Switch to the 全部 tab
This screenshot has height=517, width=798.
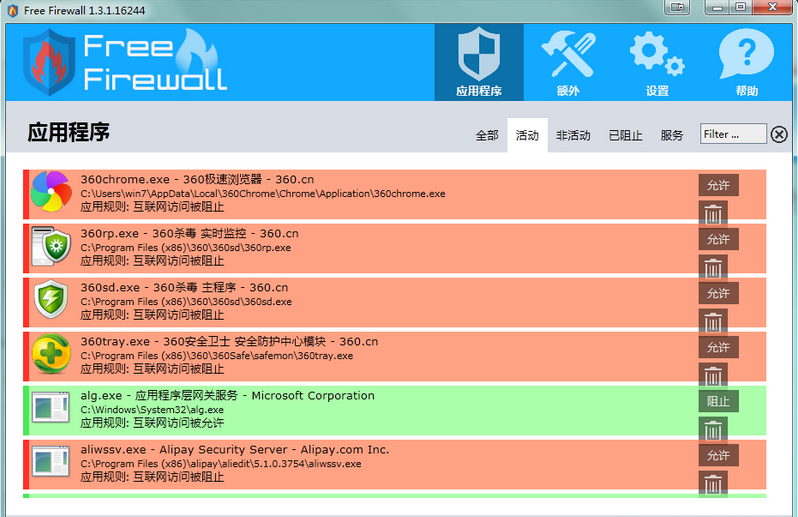(x=487, y=136)
